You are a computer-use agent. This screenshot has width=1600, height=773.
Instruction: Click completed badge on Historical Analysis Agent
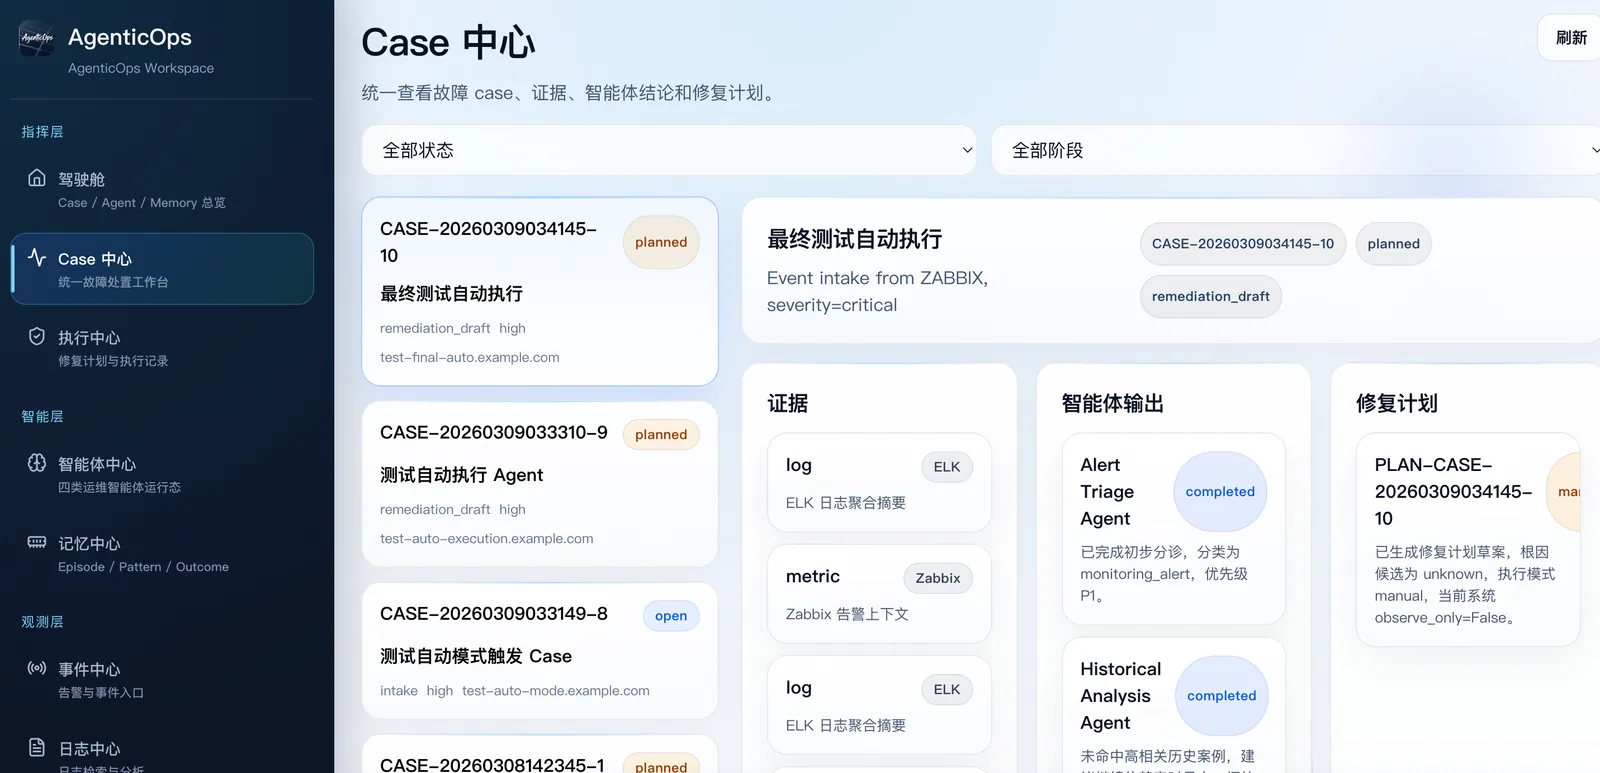pos(1221,696)
